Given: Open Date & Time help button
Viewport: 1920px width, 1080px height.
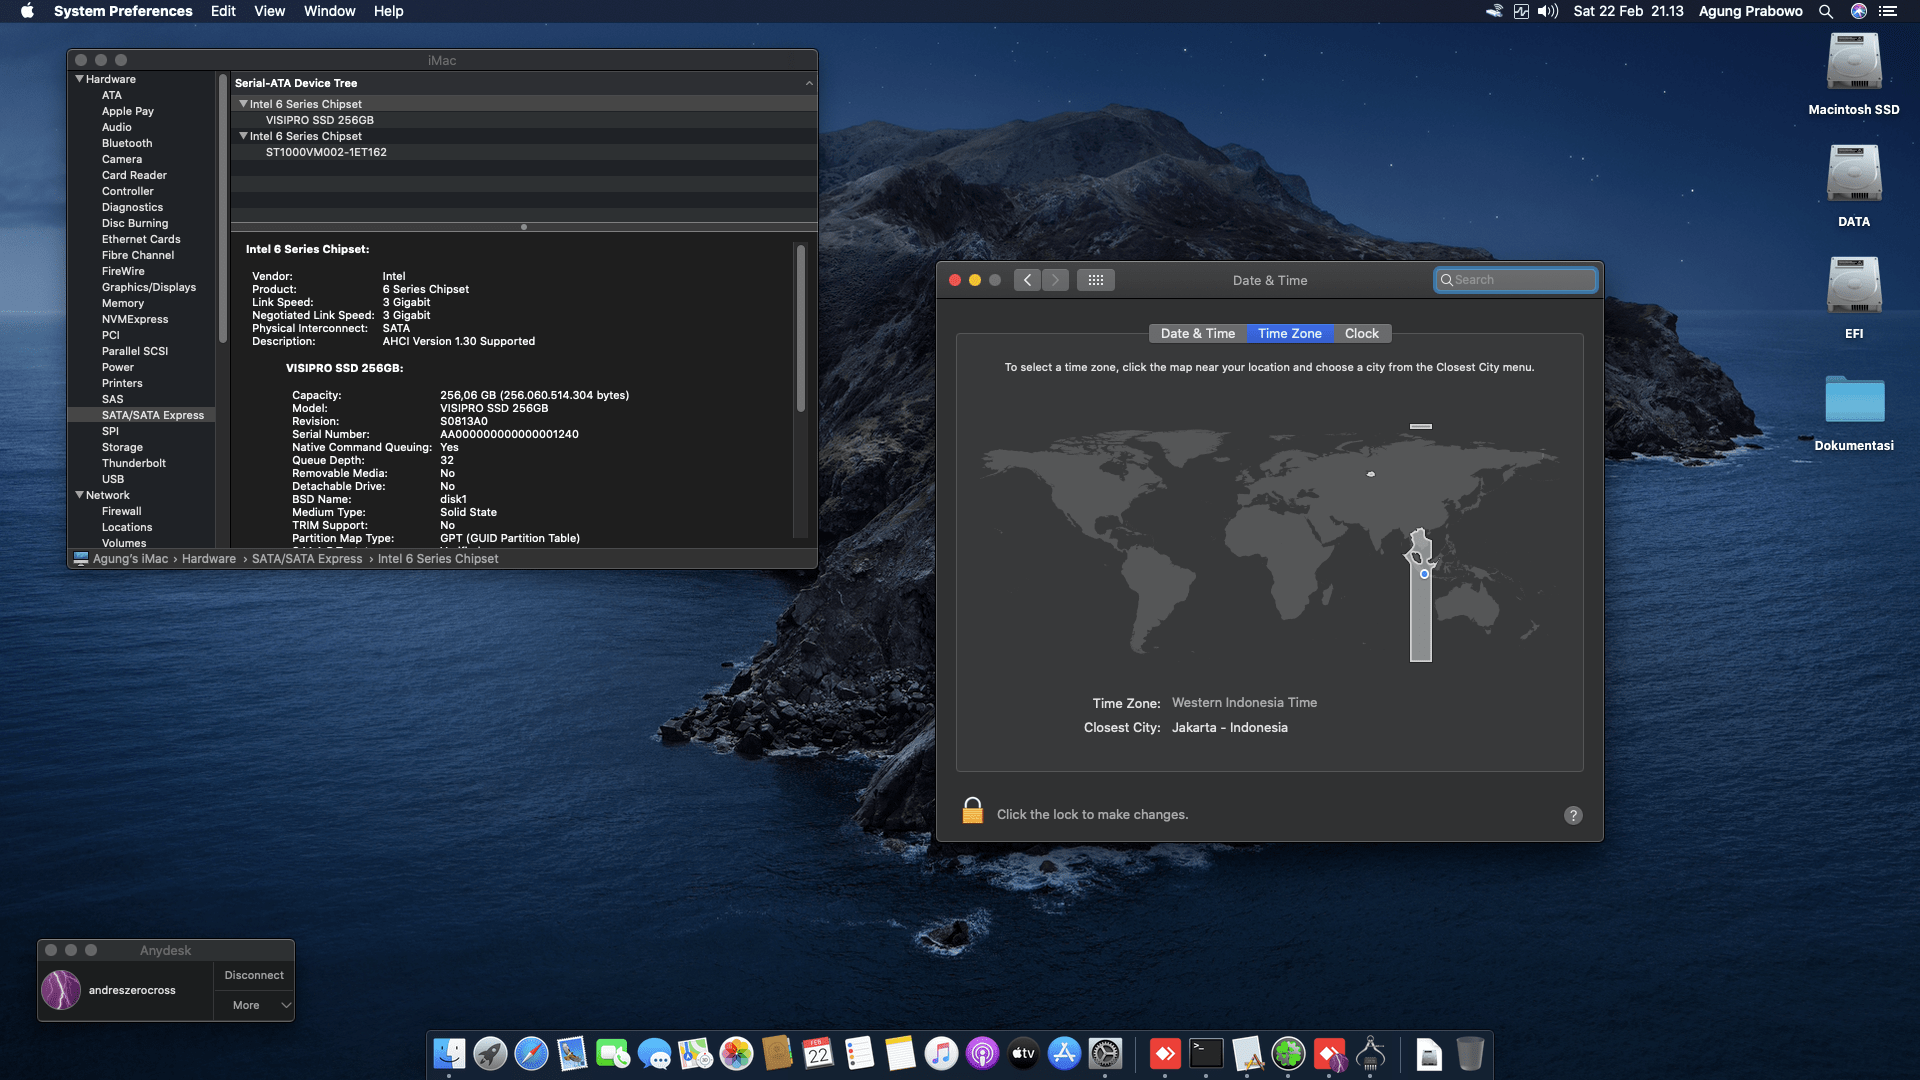Looking at the screenshot, I should click(1573, 815).
